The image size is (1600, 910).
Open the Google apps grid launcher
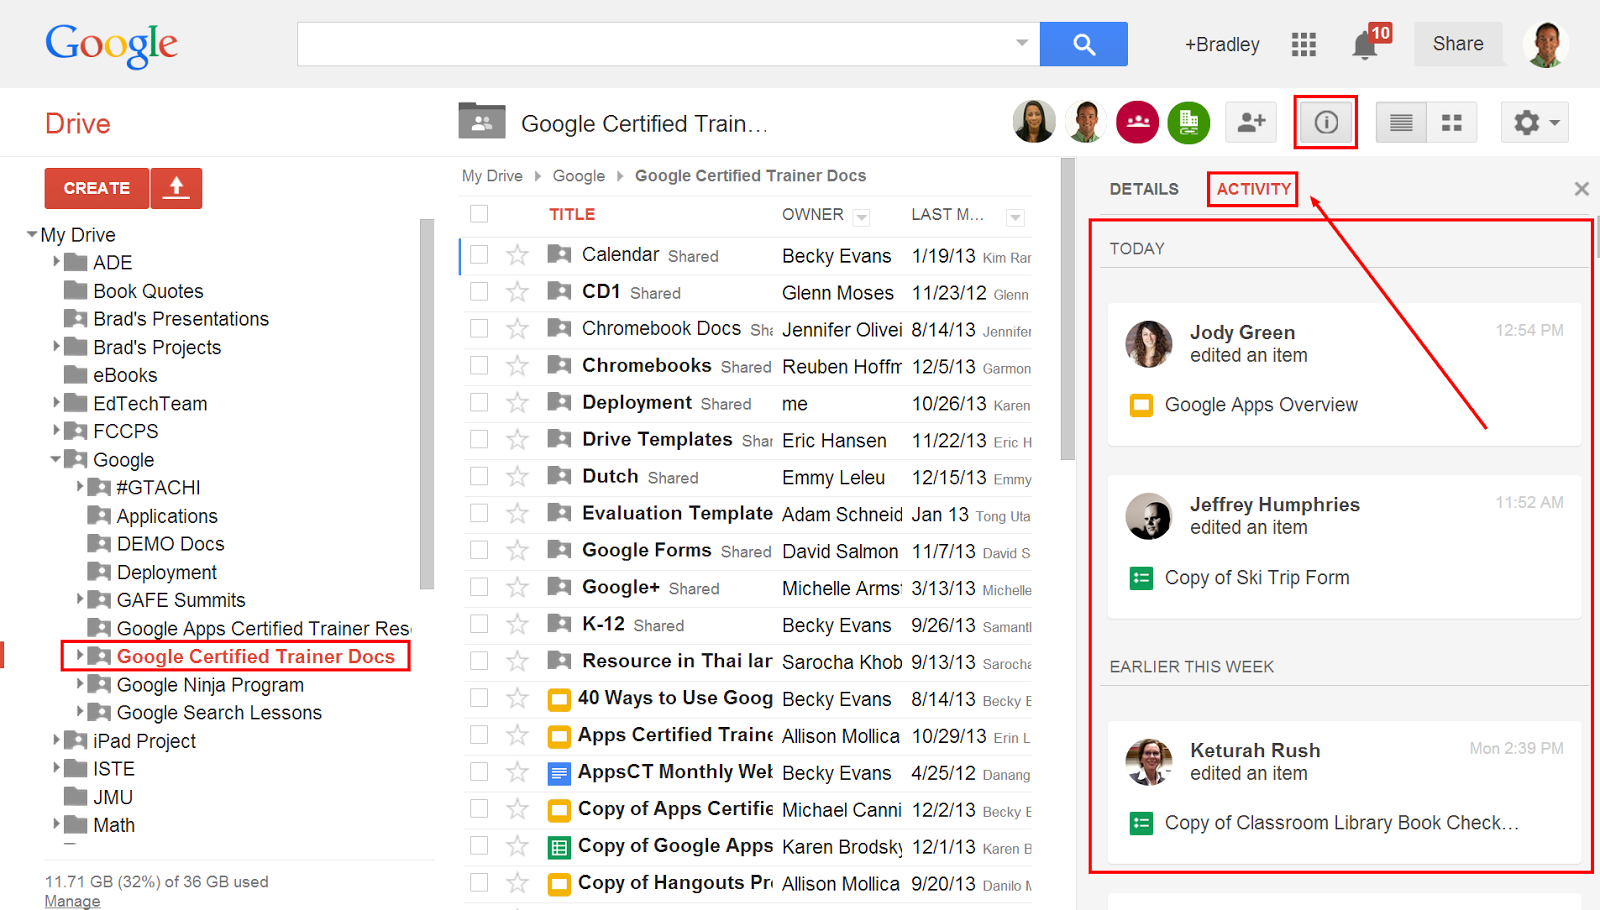pyautogui.click(x=1303, y=44)
